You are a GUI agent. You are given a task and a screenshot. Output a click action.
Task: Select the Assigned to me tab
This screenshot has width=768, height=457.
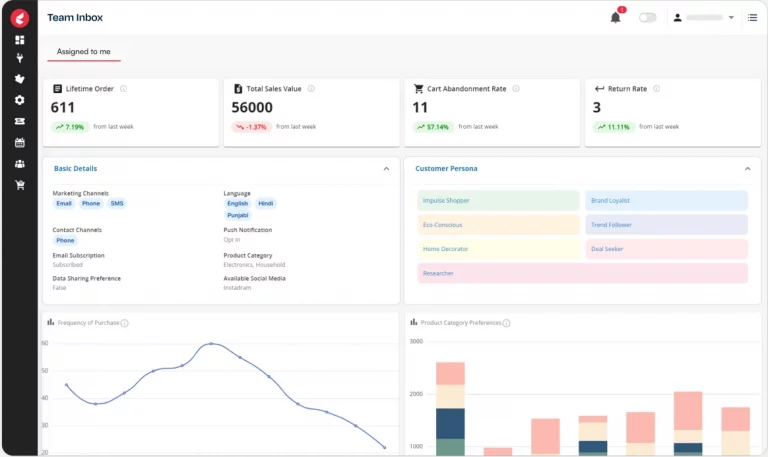[84, 51]
